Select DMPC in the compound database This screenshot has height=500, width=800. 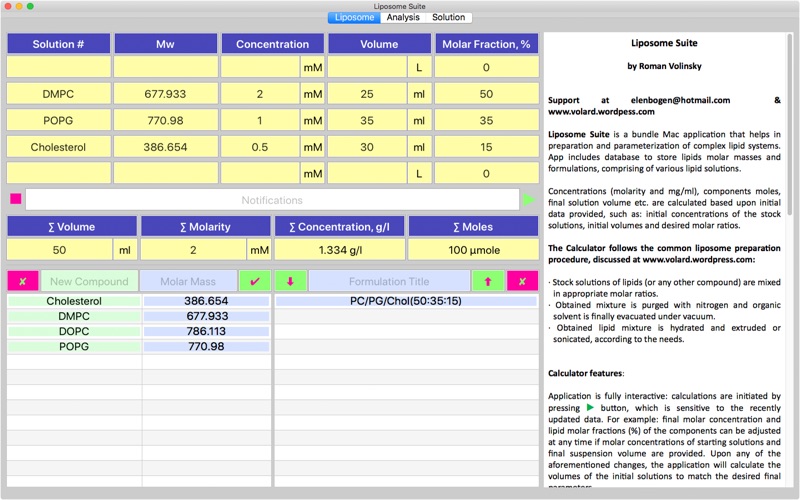(74, 316)
